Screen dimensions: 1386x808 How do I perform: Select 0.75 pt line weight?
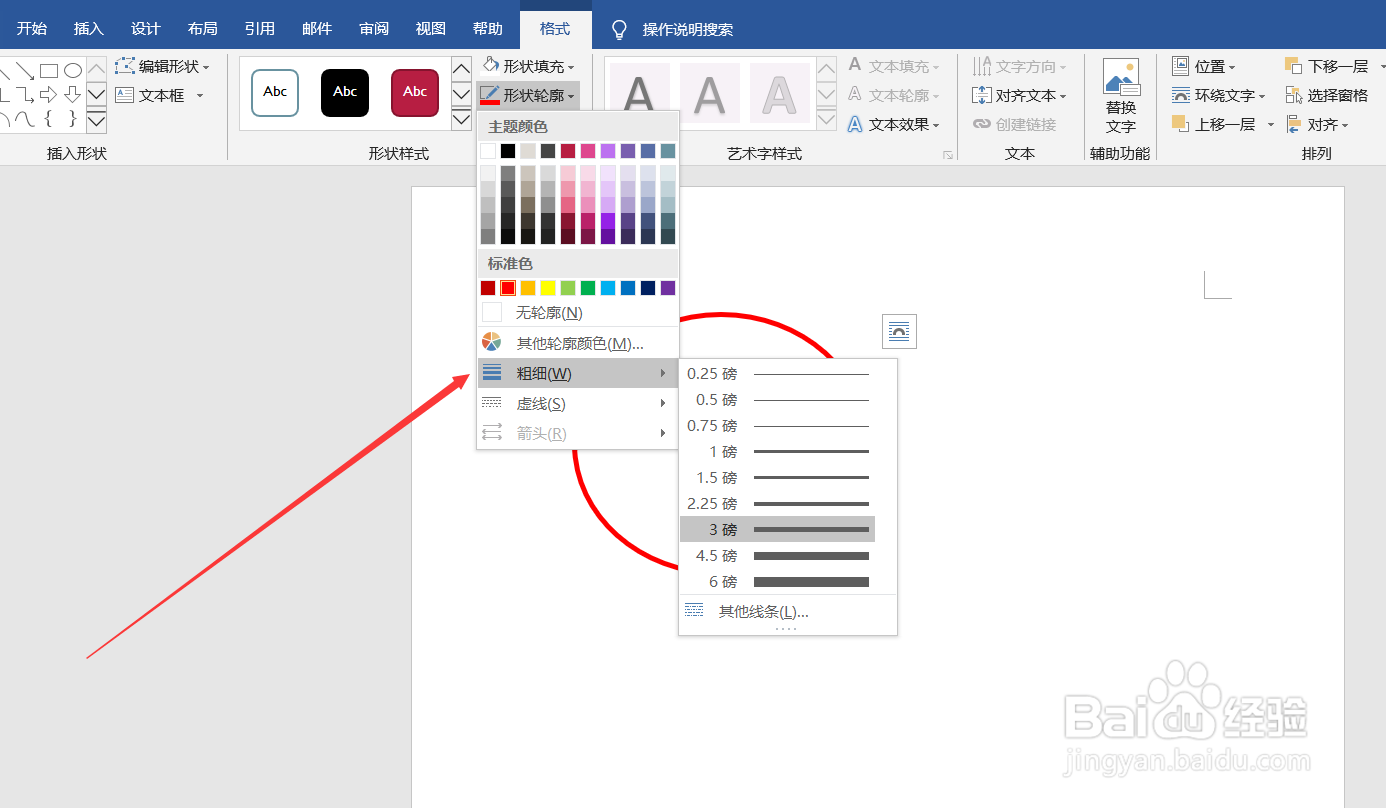point(777,426)
